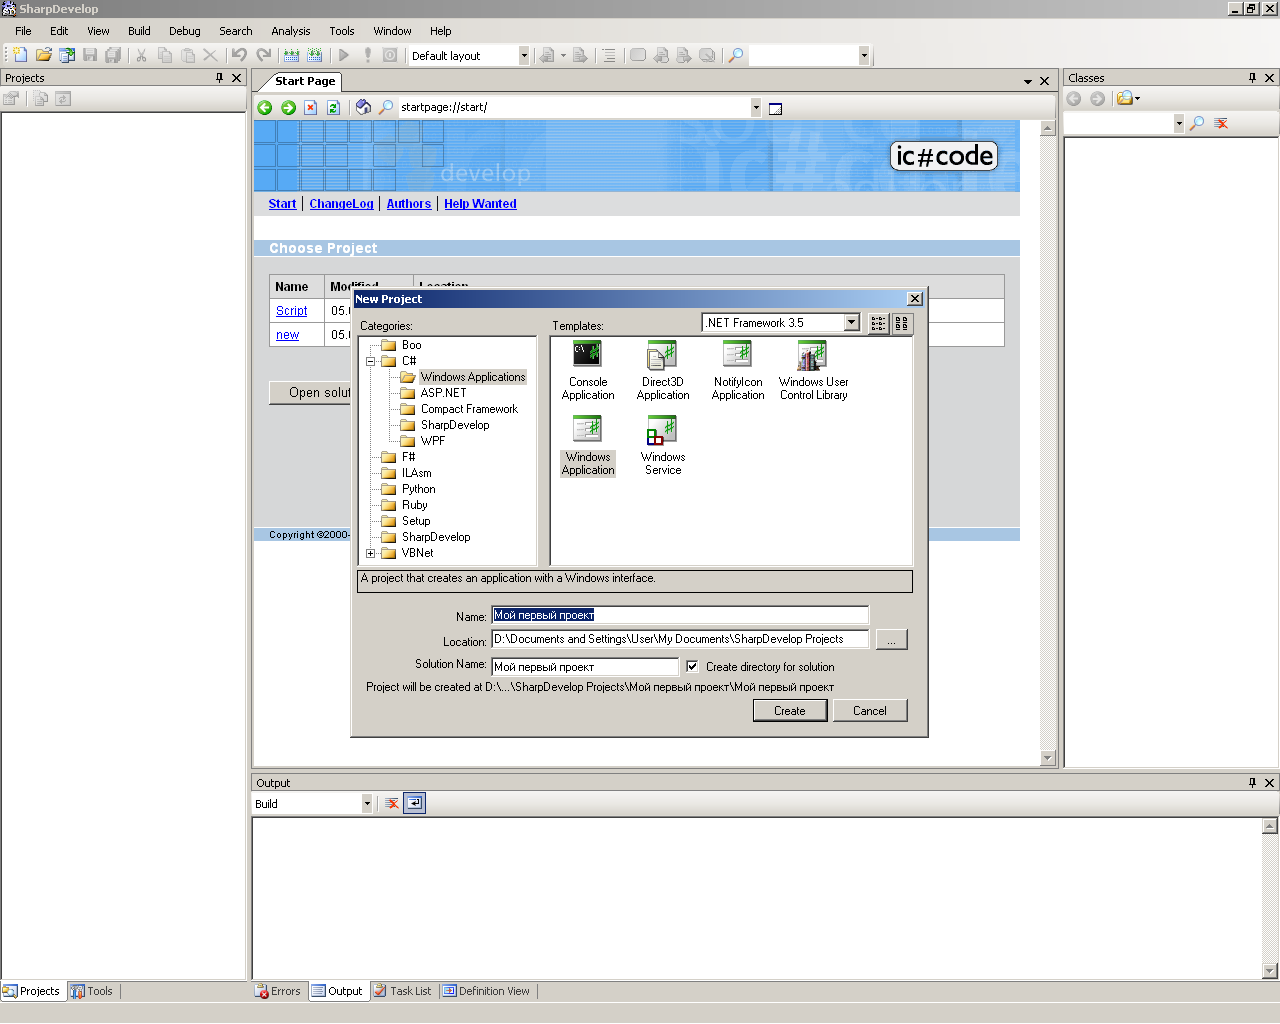Click the Save toolbar icon
Image resolution: width=1280 pixels, height=1024 pixels.
pyautogui.click(x=90, y=55)
